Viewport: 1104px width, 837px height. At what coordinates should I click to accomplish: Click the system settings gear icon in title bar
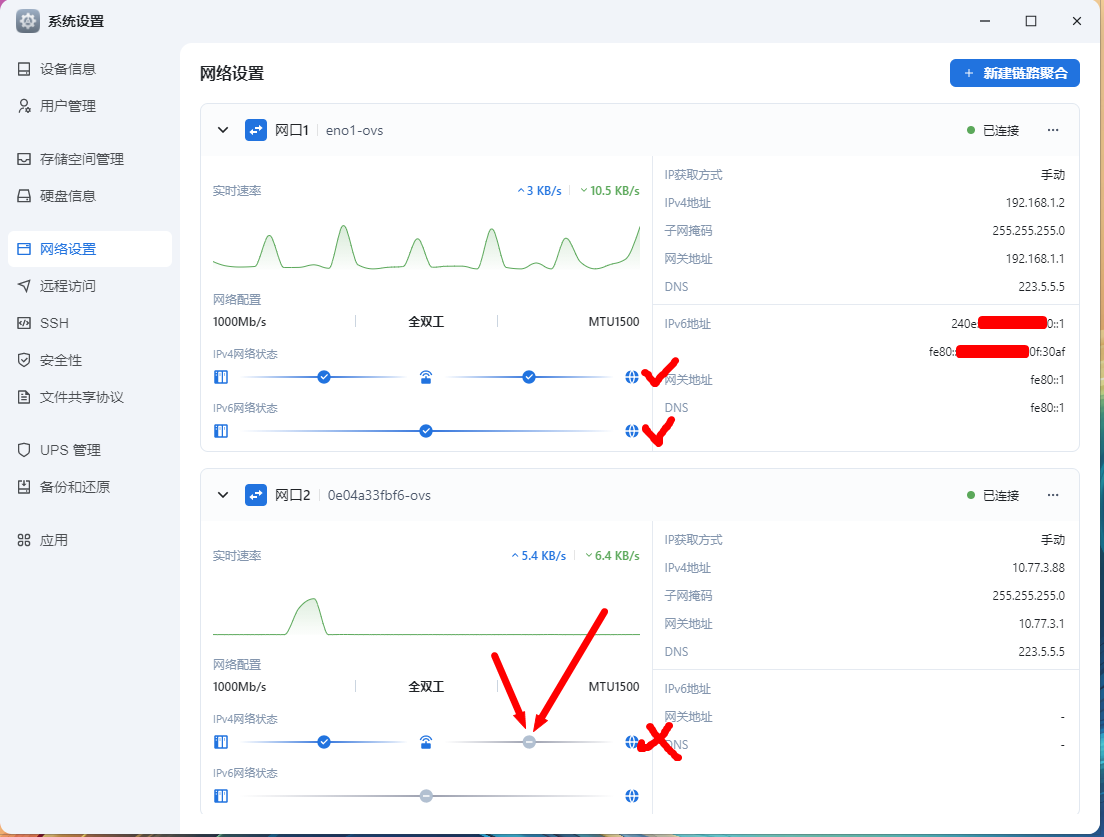coord(27,21)
